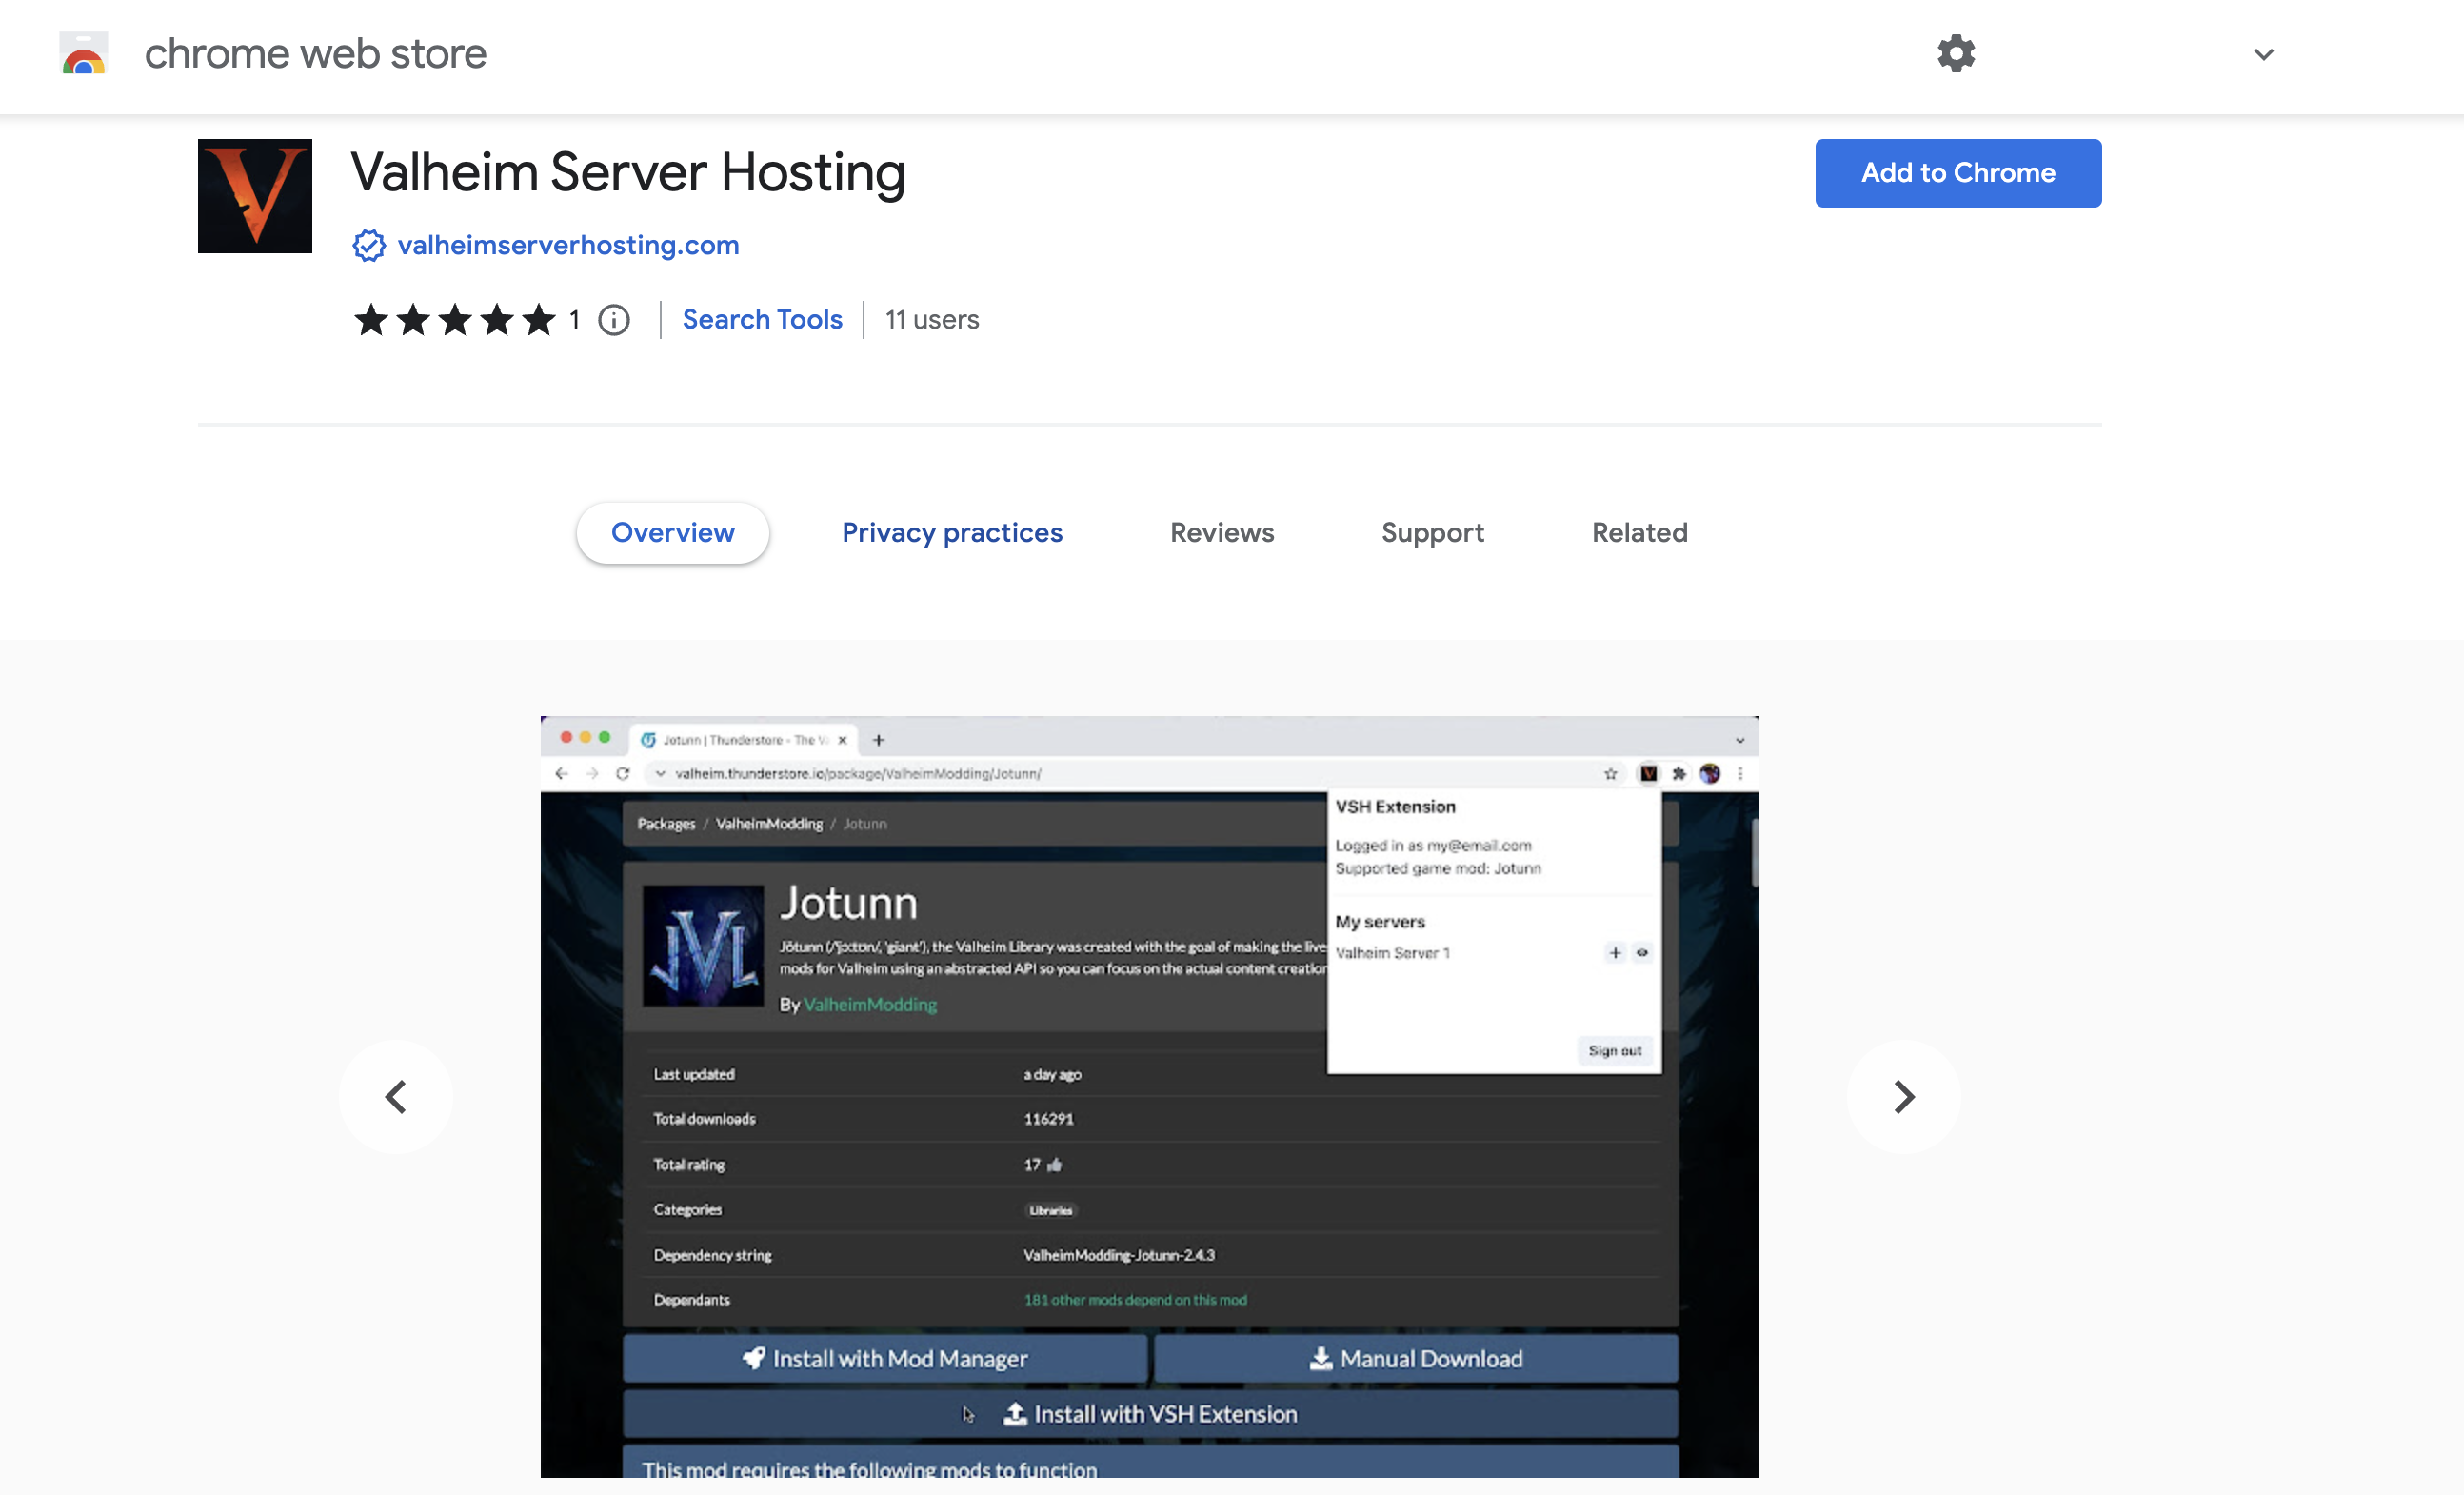This screenshot has width=2464, height=1495.
Task: Switch to the Privacy practices tab
Action: [952, 533]
